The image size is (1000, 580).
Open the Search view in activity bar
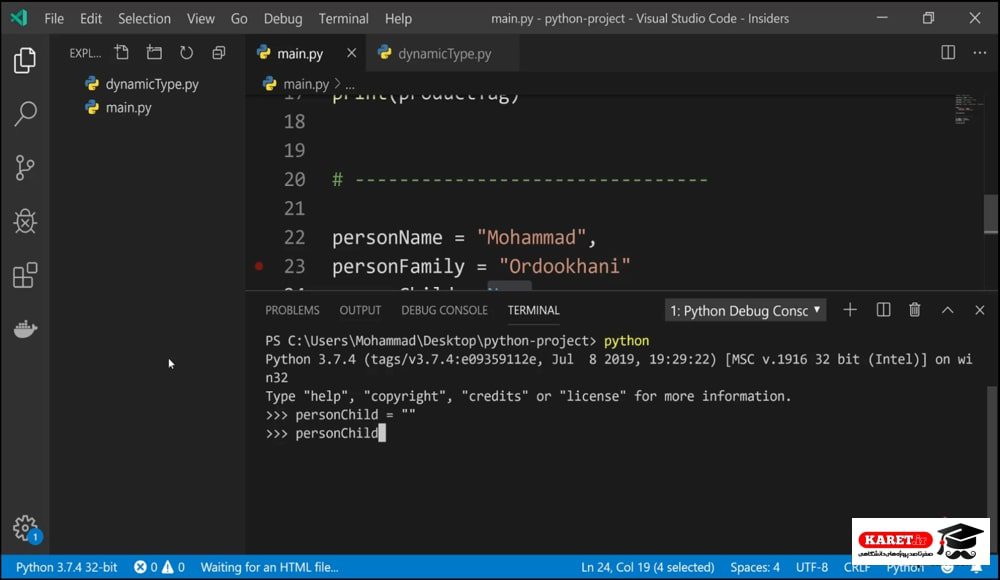(x=25, y=114)
